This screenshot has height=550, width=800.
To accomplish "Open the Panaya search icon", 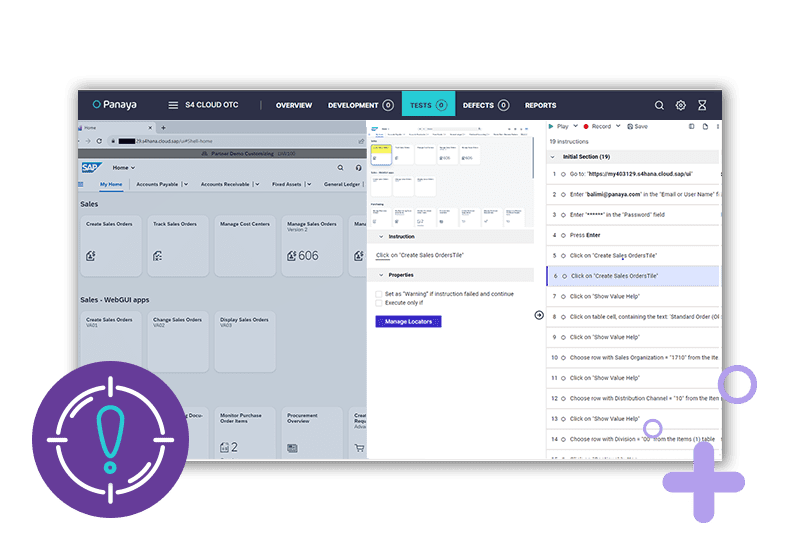I will [659, 105].
